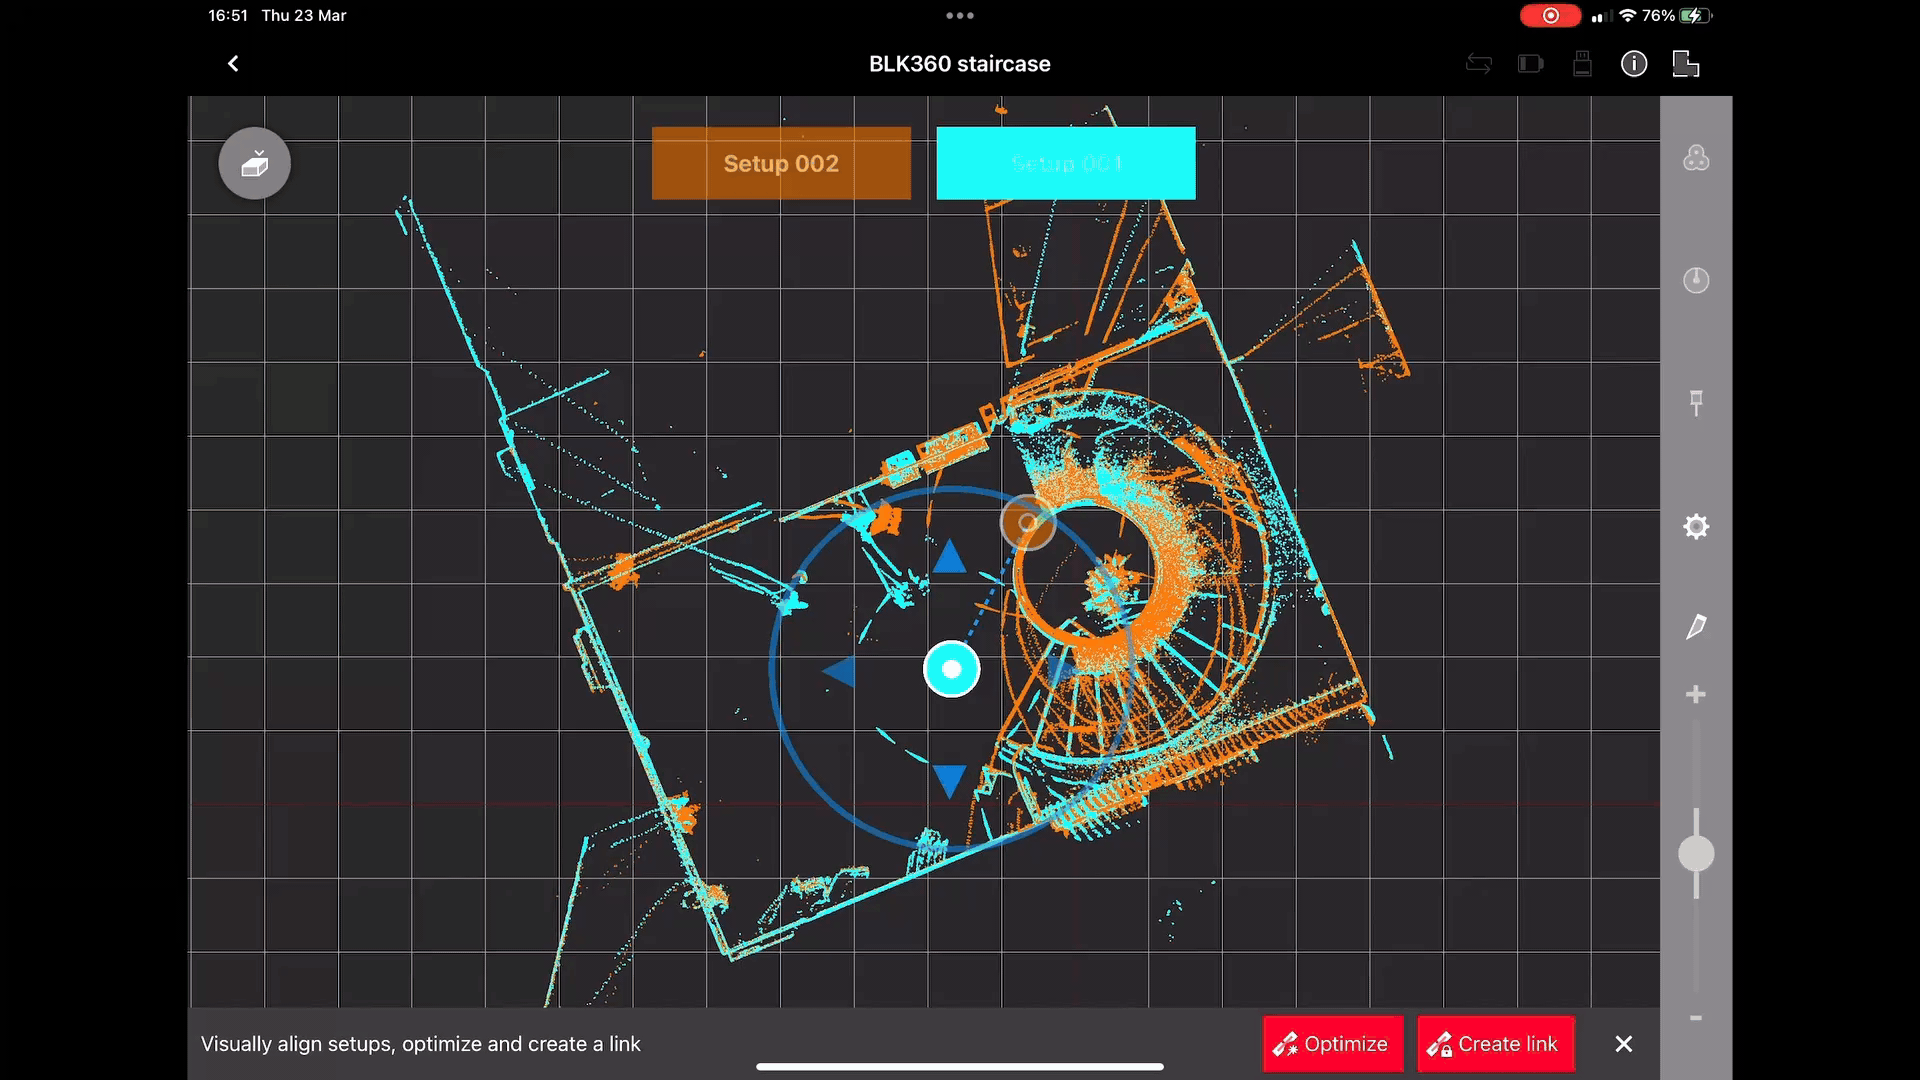Viewport: 1920px width, 1080px height.
Task: Select the Setup 002 label
Action: coord(781,163)
